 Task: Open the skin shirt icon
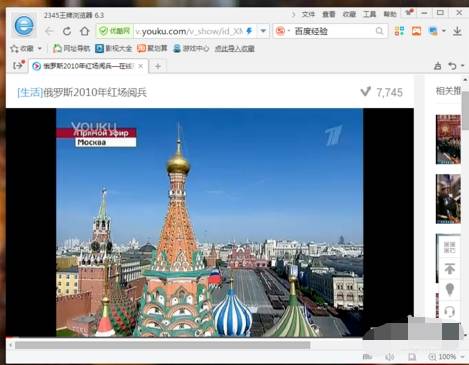point(409,13)
